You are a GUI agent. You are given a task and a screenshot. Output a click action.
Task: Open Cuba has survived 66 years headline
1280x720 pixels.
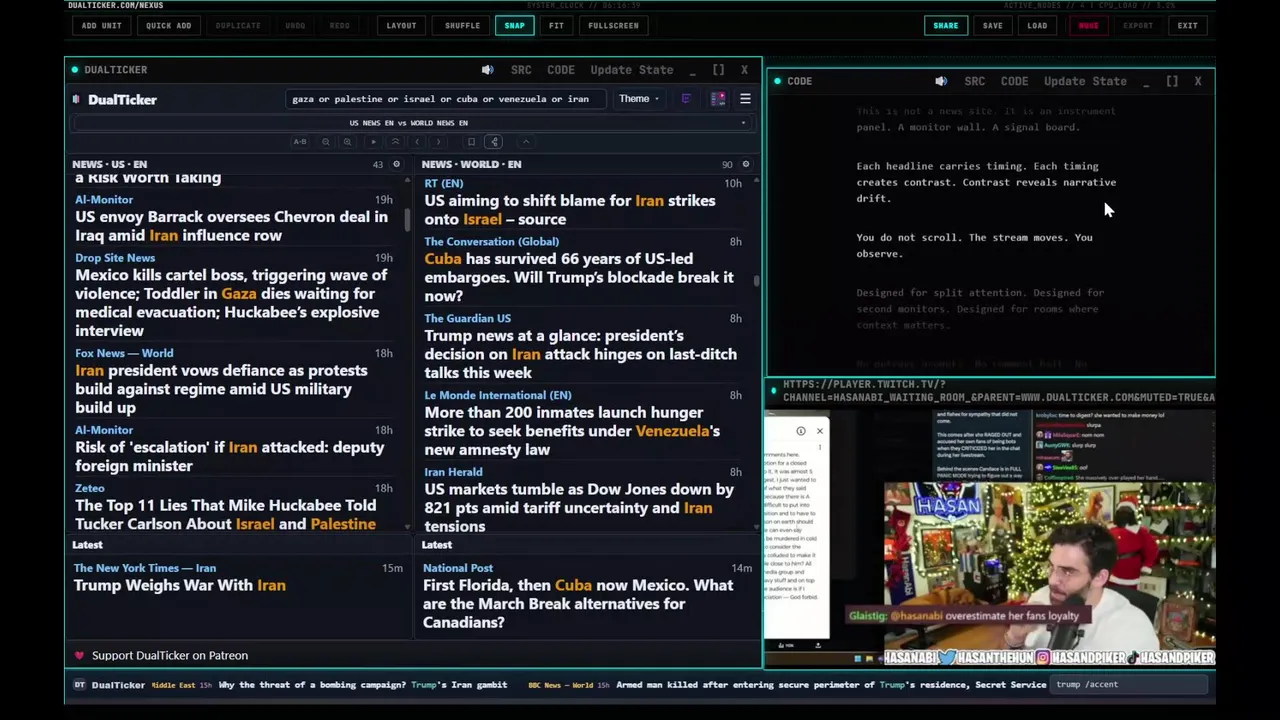579,277
